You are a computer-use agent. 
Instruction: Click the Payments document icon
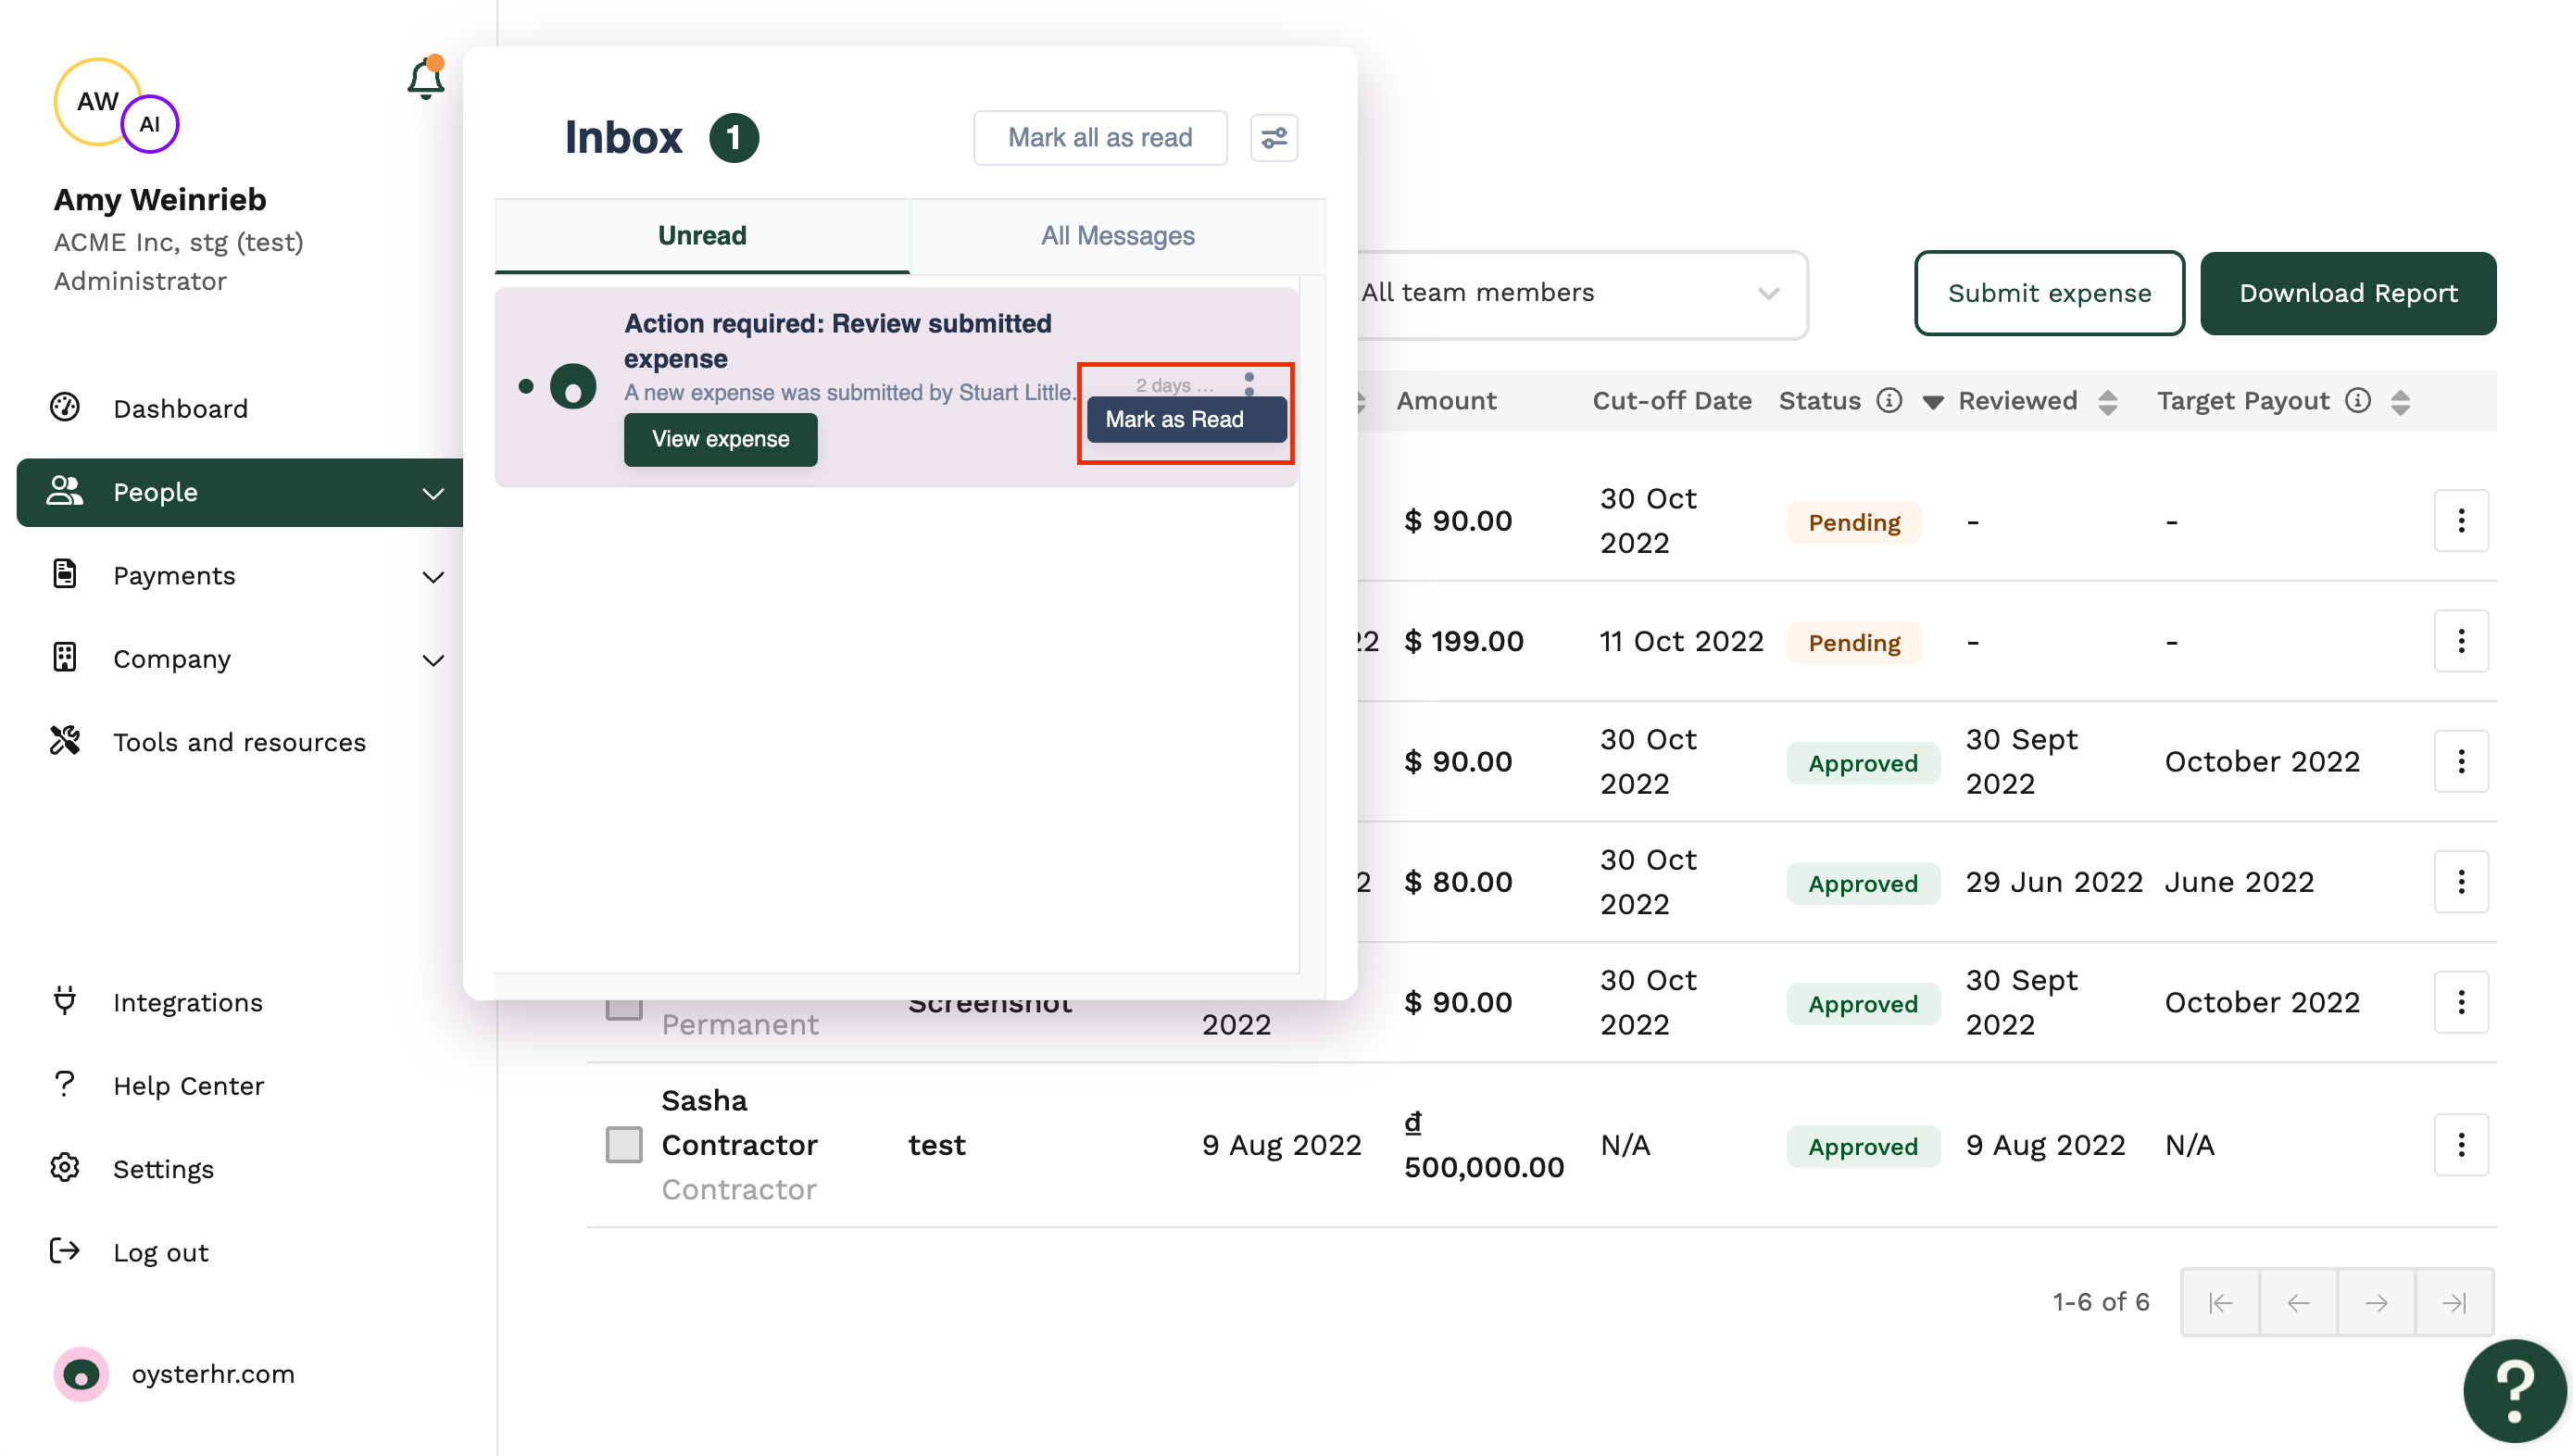pos(65,574)
